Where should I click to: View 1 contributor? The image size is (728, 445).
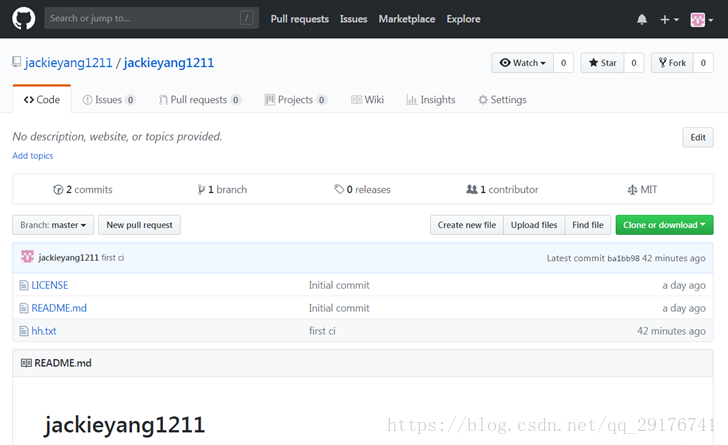[502, 189]
